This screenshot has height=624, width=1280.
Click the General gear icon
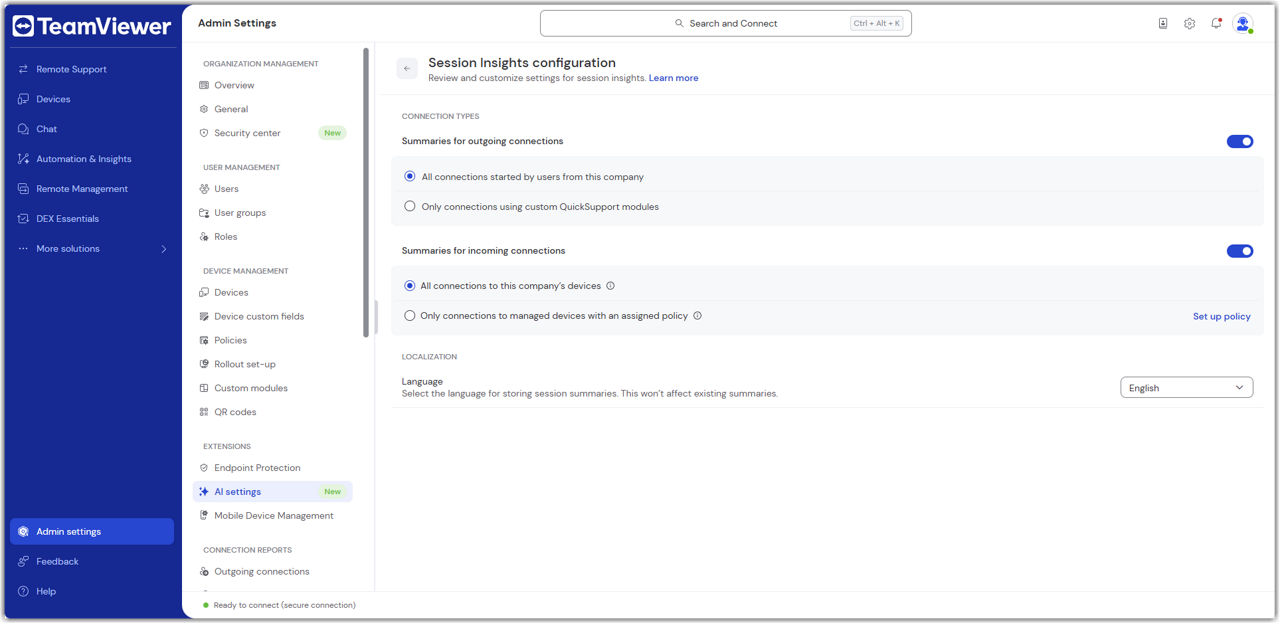coord(204,109)
